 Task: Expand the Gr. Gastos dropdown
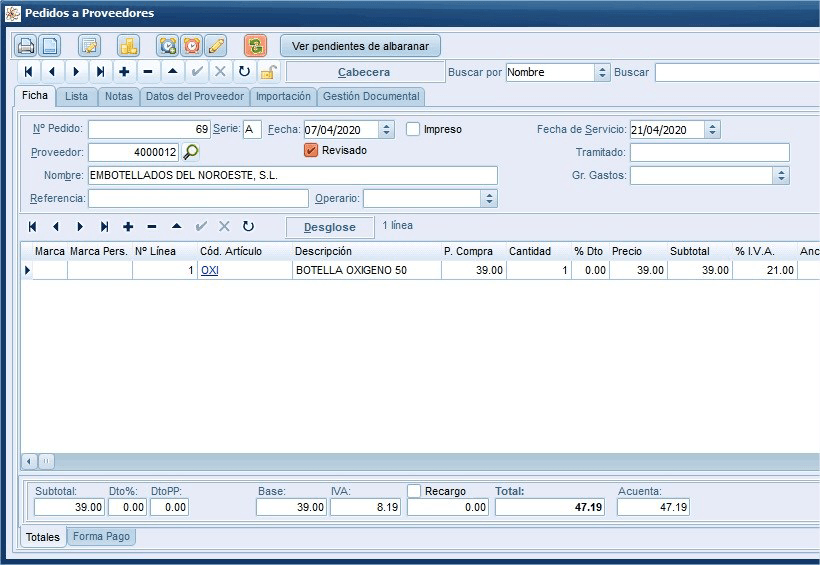(x=781, y=175)
